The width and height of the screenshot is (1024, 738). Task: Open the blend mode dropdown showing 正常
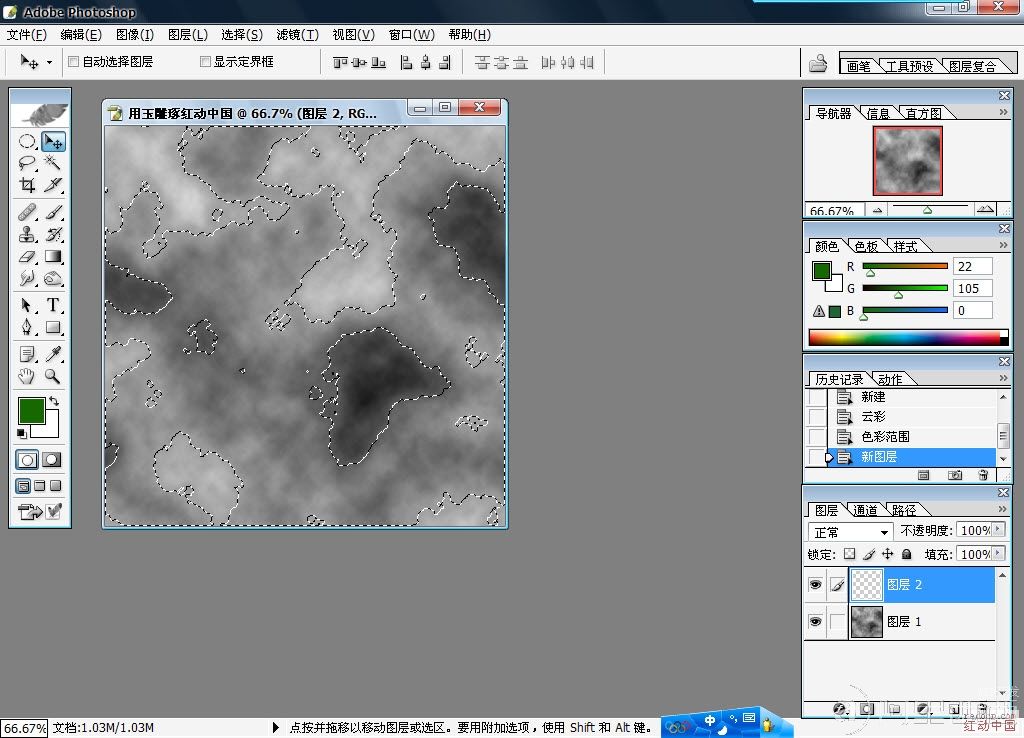850,532
